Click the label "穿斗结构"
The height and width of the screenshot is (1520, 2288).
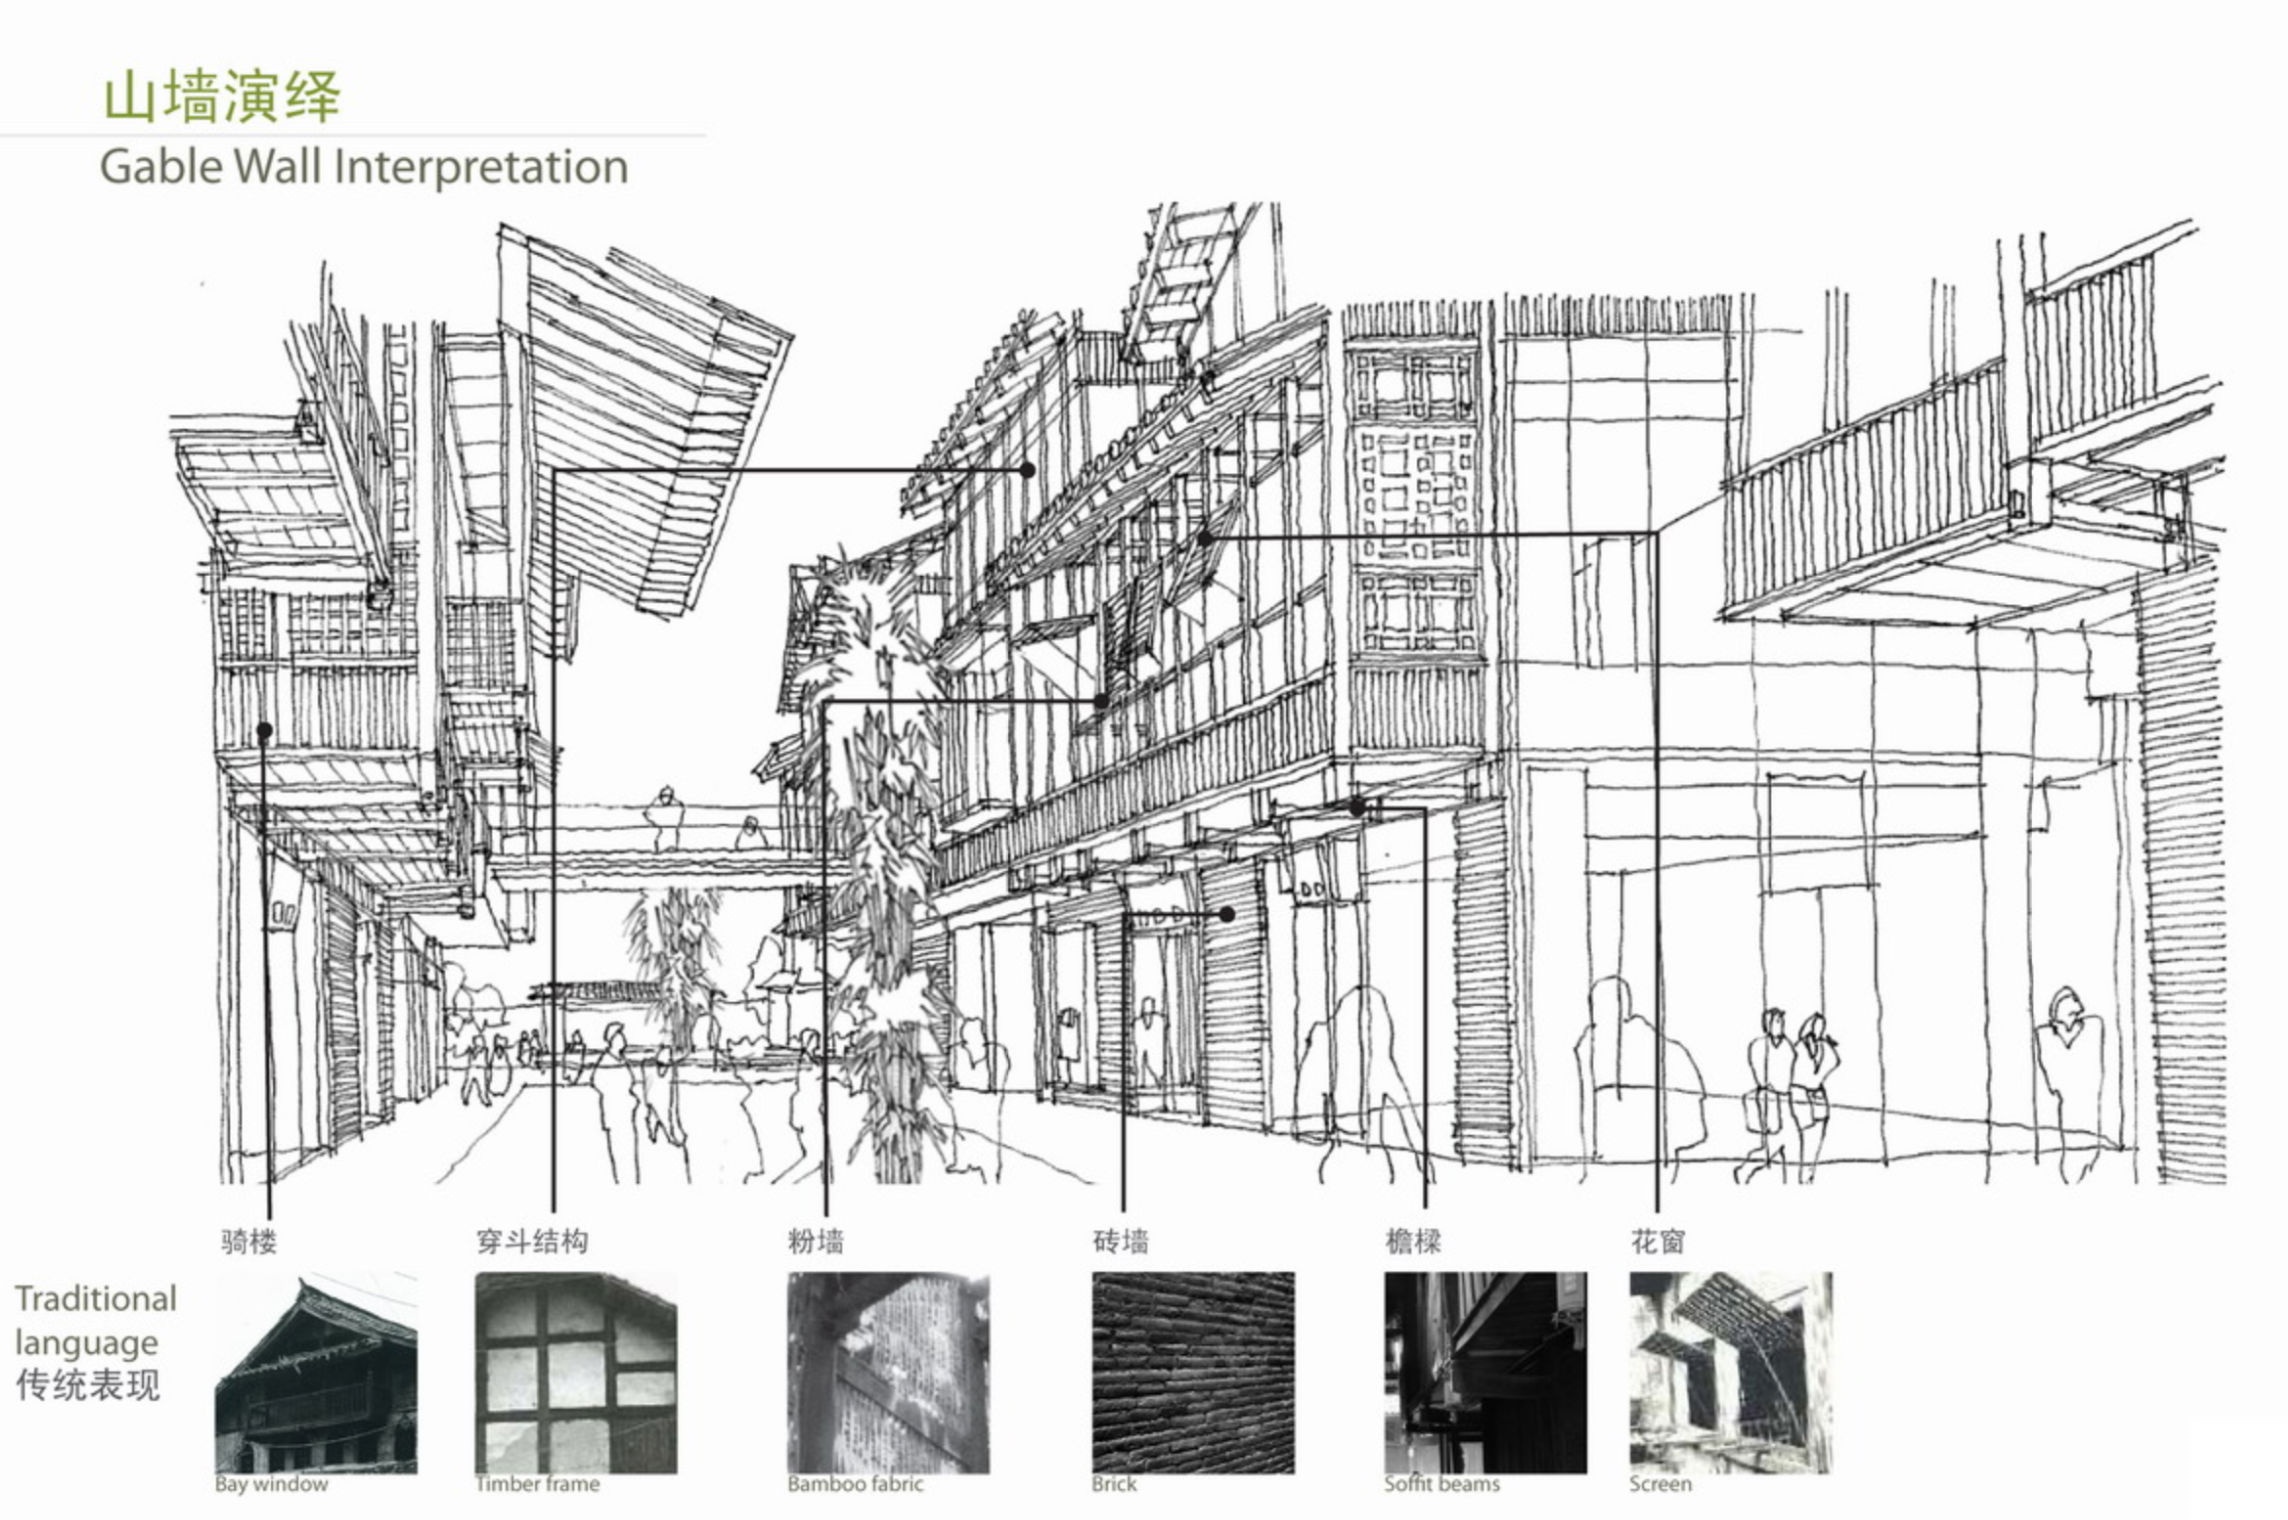[x=532, y=1242]
